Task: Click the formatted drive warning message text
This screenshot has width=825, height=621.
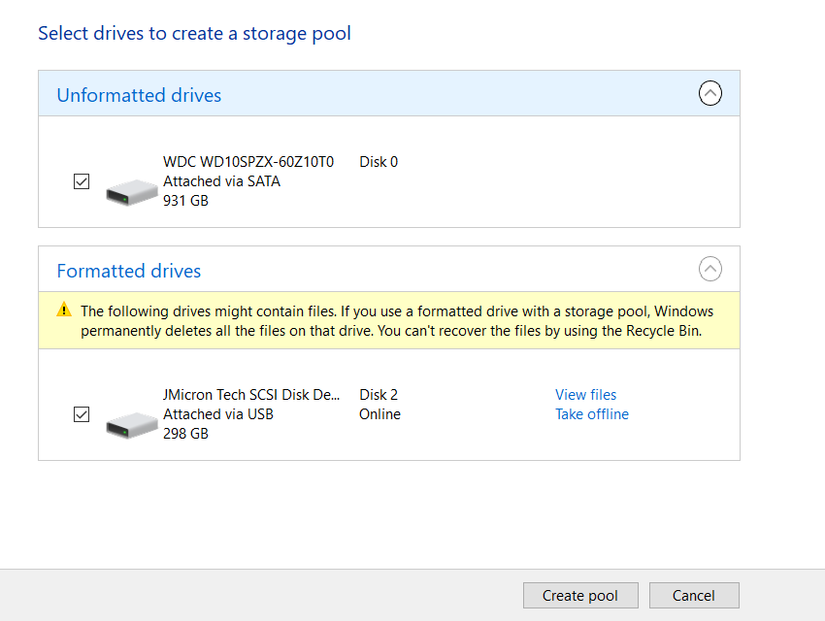Action: coord(397,320)
